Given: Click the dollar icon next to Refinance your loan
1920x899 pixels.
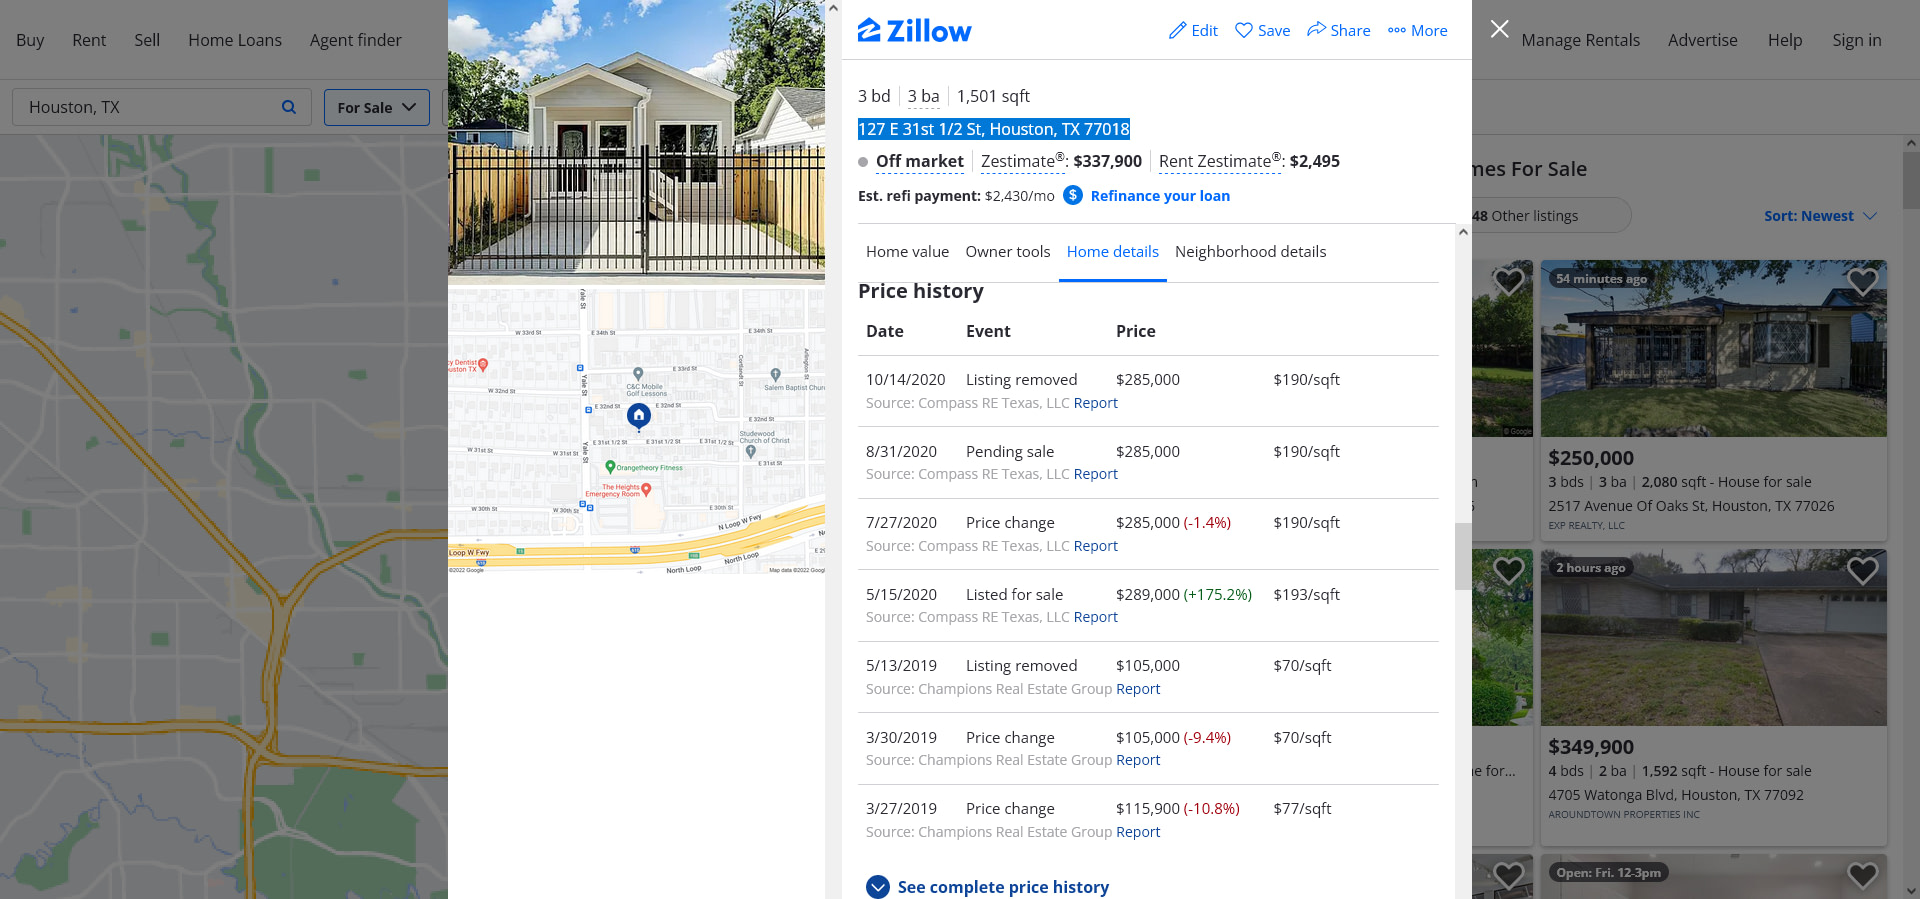Looking at the screenshot, I should [x=1073, y=195].
